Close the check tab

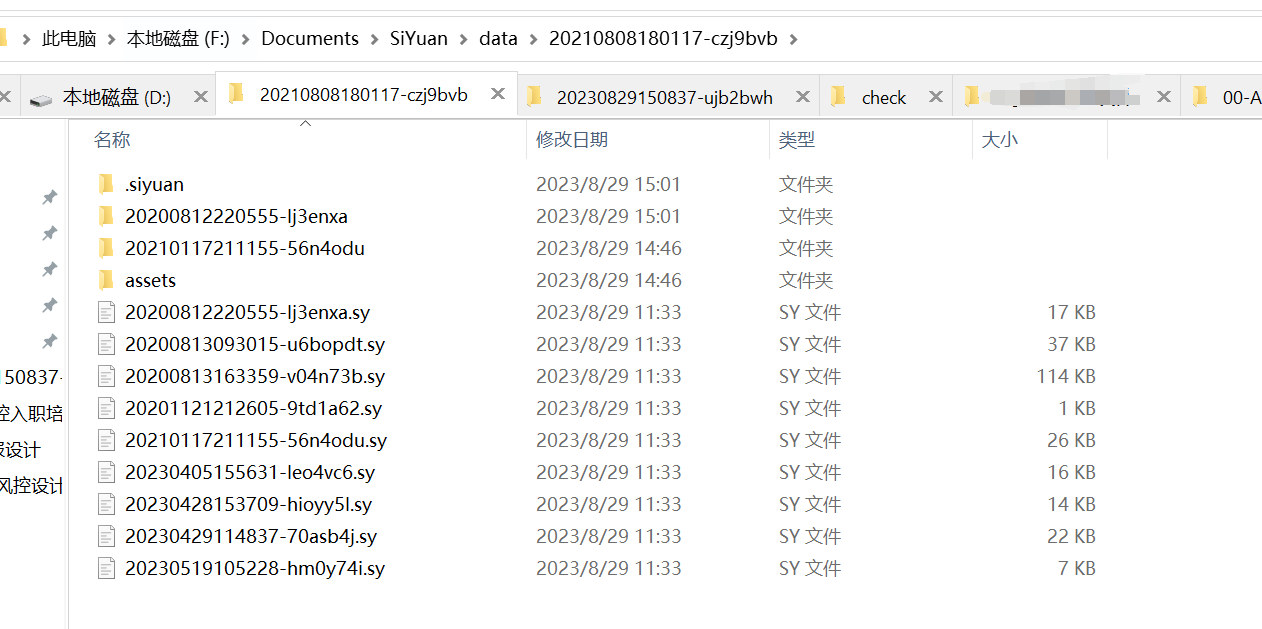pos(935,97)
